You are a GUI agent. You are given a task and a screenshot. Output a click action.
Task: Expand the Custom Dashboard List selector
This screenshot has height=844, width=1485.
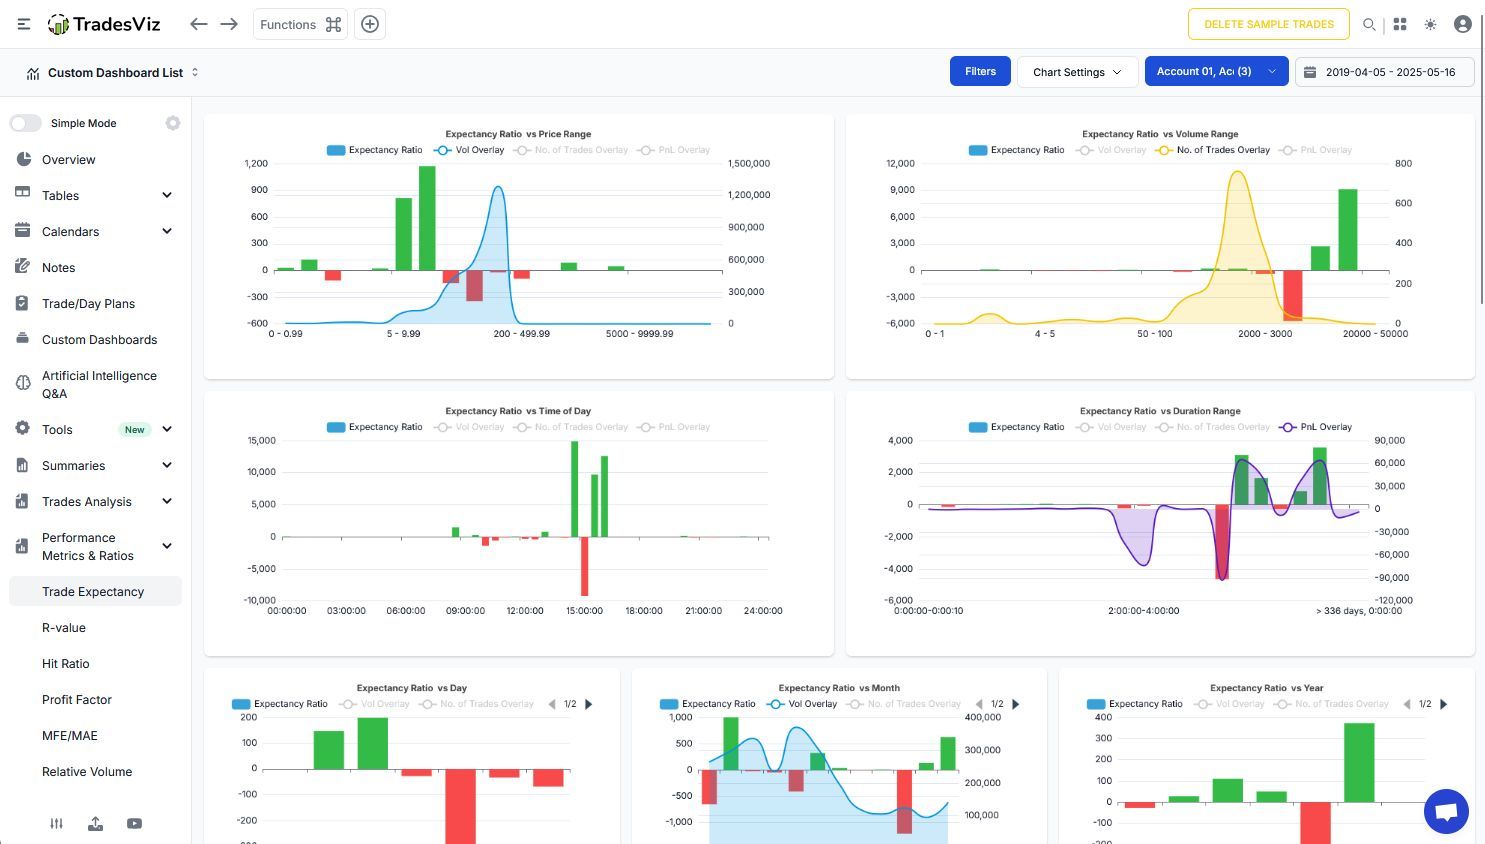113,73
